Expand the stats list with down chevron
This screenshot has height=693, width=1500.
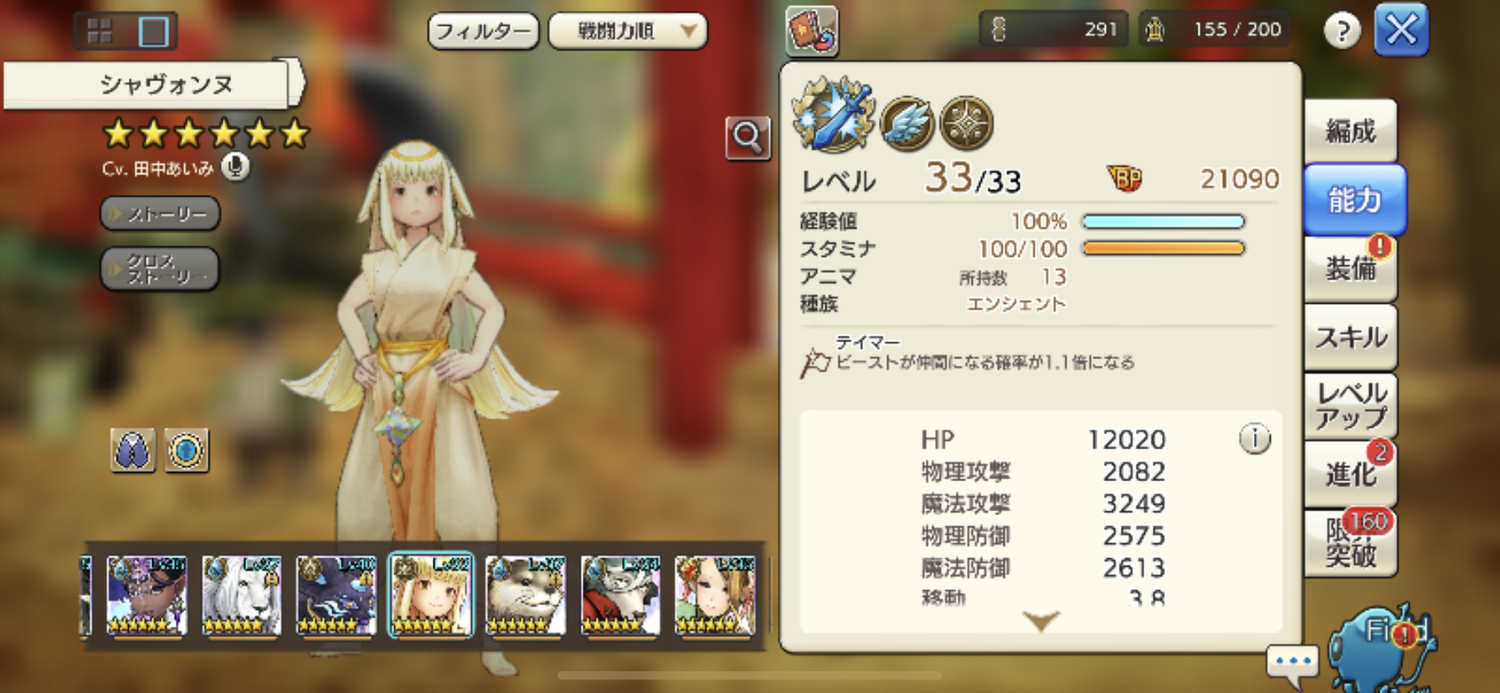pos(1040,621)
